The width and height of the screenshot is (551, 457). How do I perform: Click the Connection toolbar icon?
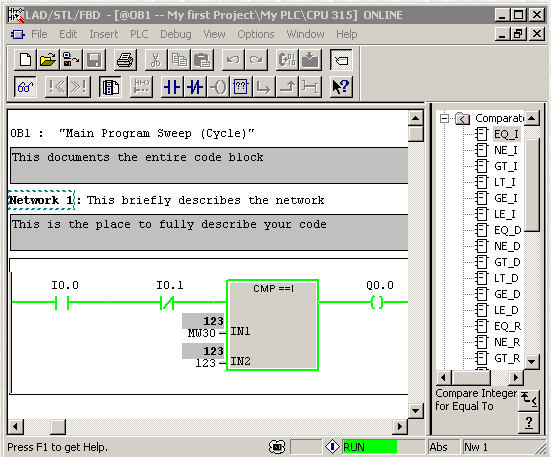(310, 87)
